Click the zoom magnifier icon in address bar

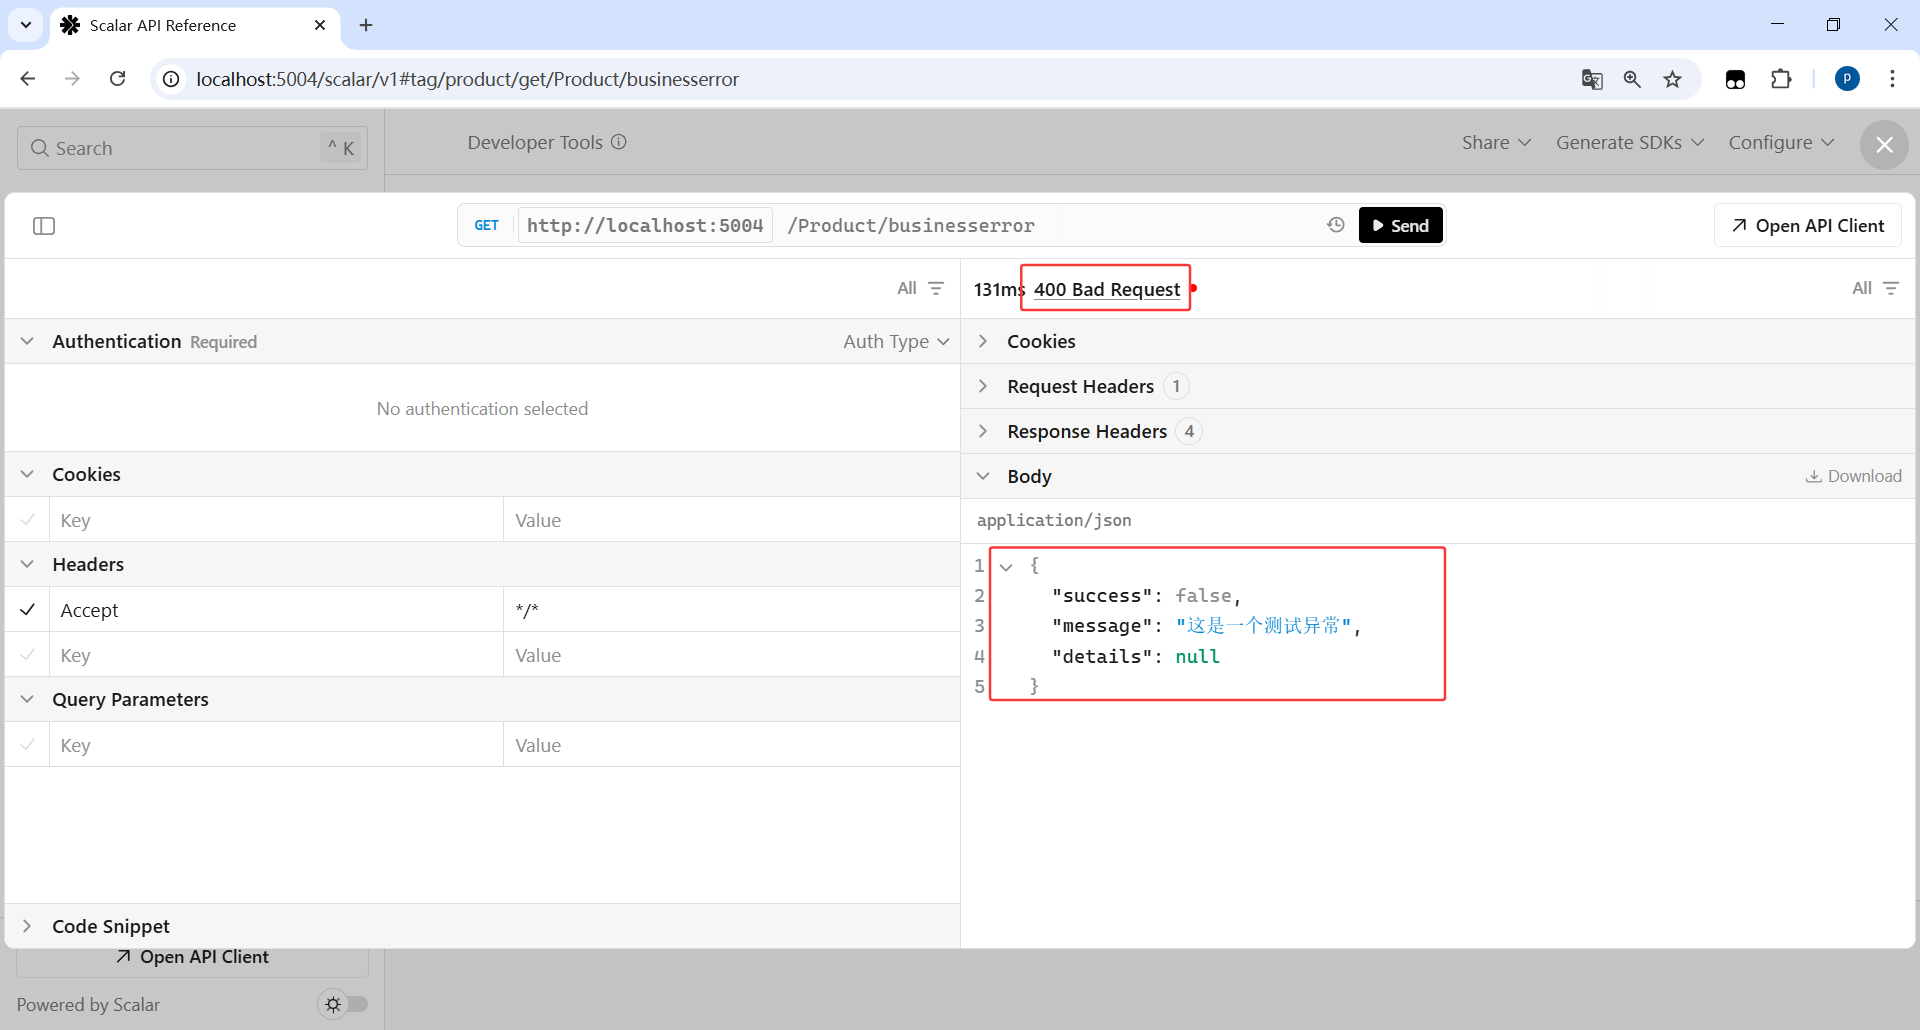pyautogui.click(x=1632, y=79)
